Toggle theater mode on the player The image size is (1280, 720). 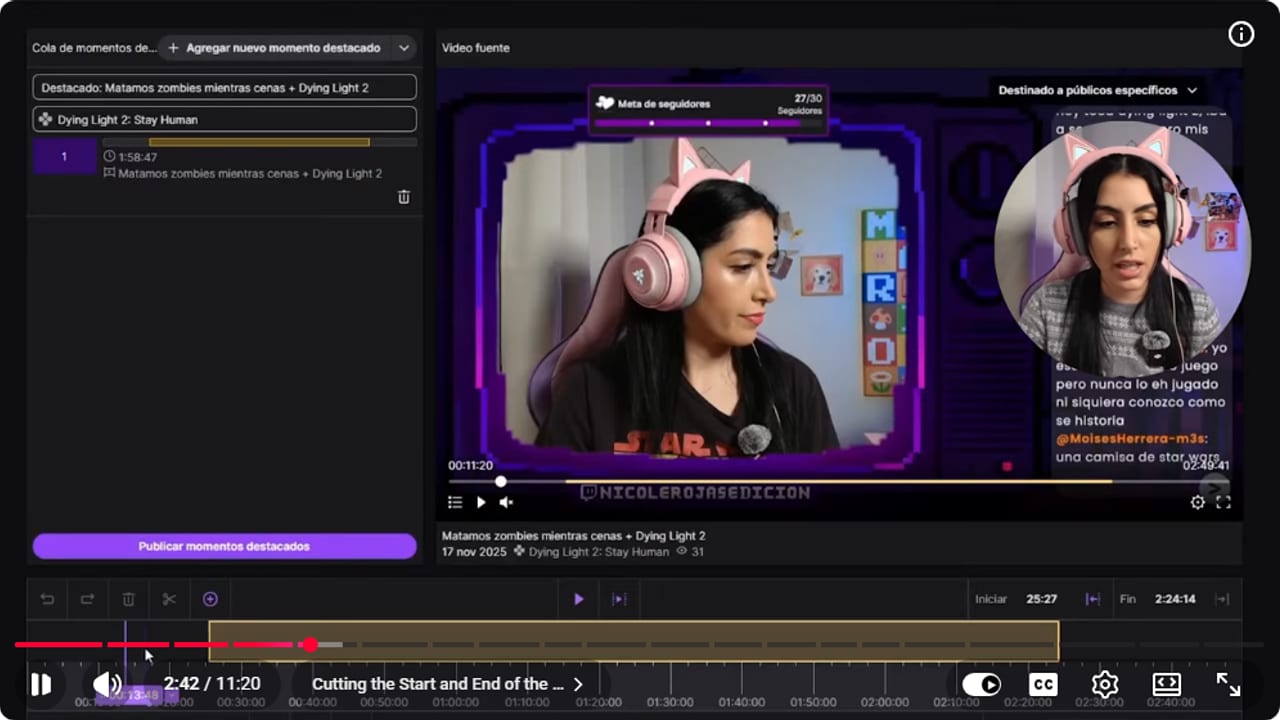point(1167,684)
